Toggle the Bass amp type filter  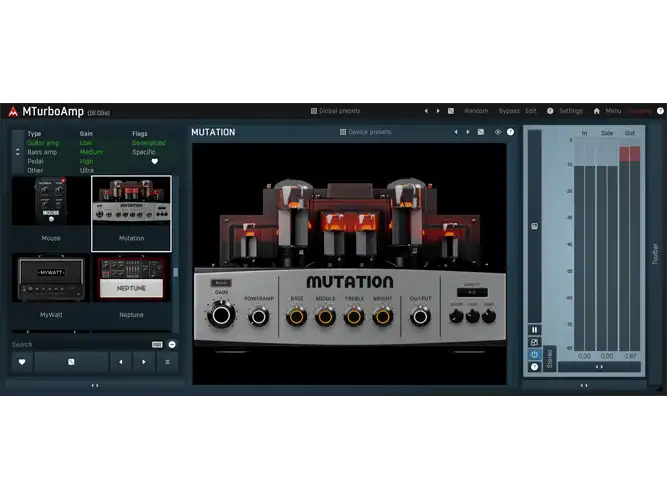[x=42, y=152]
